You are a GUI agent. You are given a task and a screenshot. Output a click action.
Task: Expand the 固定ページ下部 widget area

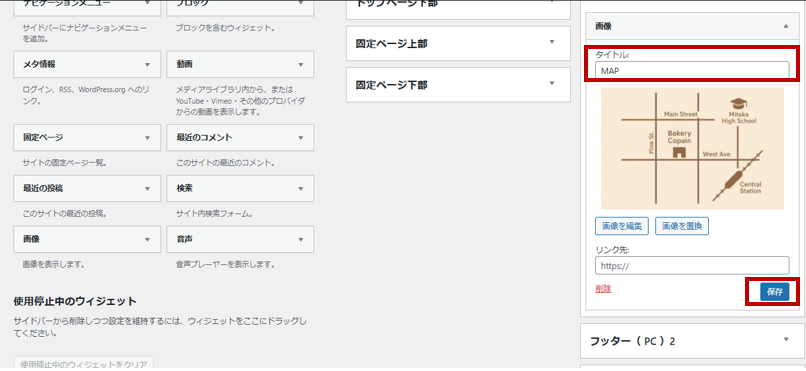[x=553, y=83]
